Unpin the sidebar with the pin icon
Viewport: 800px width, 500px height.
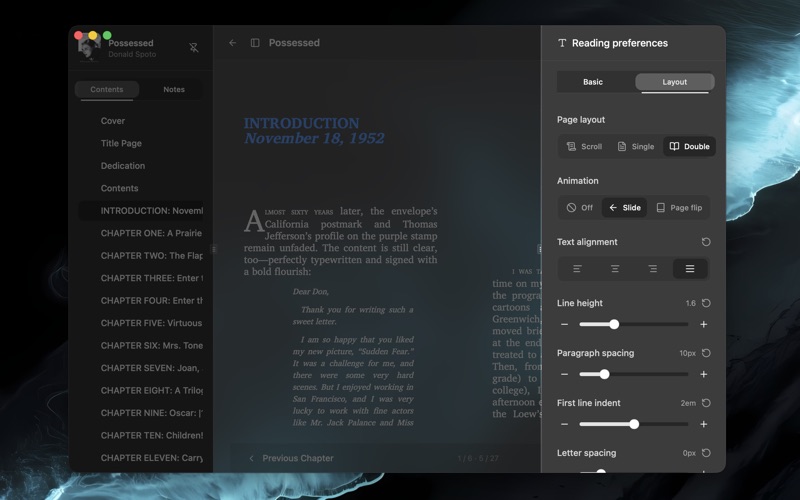click(x=193, y=48)
